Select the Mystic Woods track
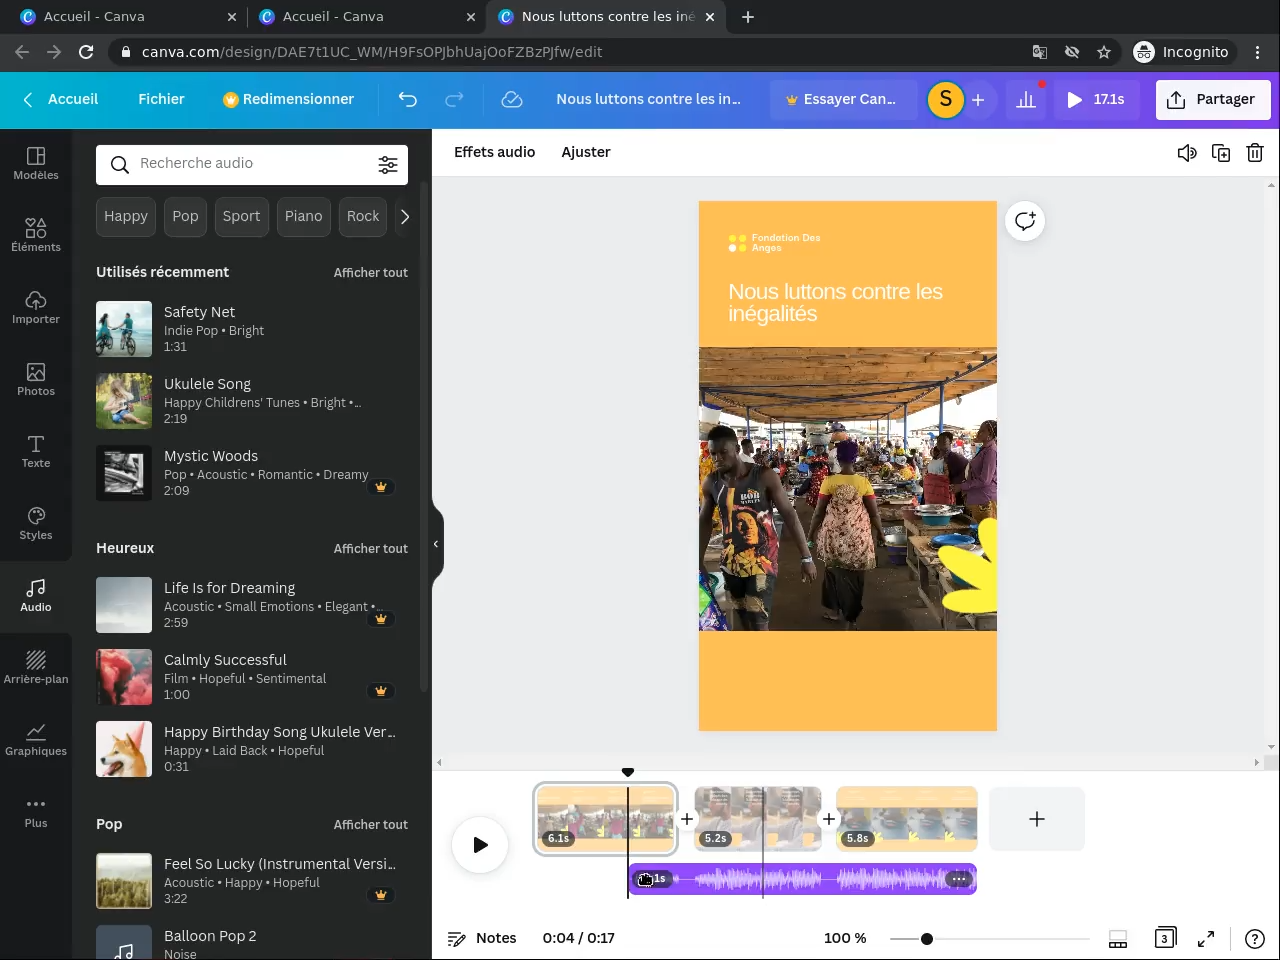Image resolution: width=1280 pixels, height=960 pixels. (x=252, y=473)
